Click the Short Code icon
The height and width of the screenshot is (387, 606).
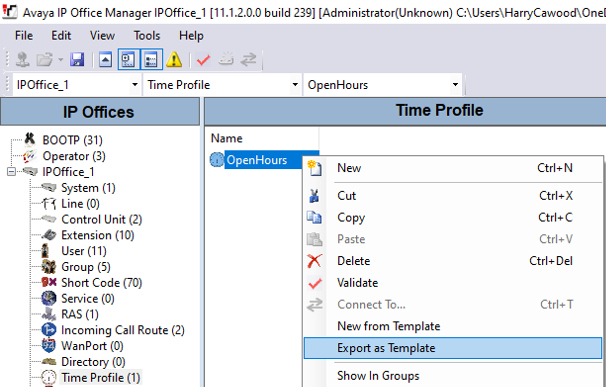point(49,282)
